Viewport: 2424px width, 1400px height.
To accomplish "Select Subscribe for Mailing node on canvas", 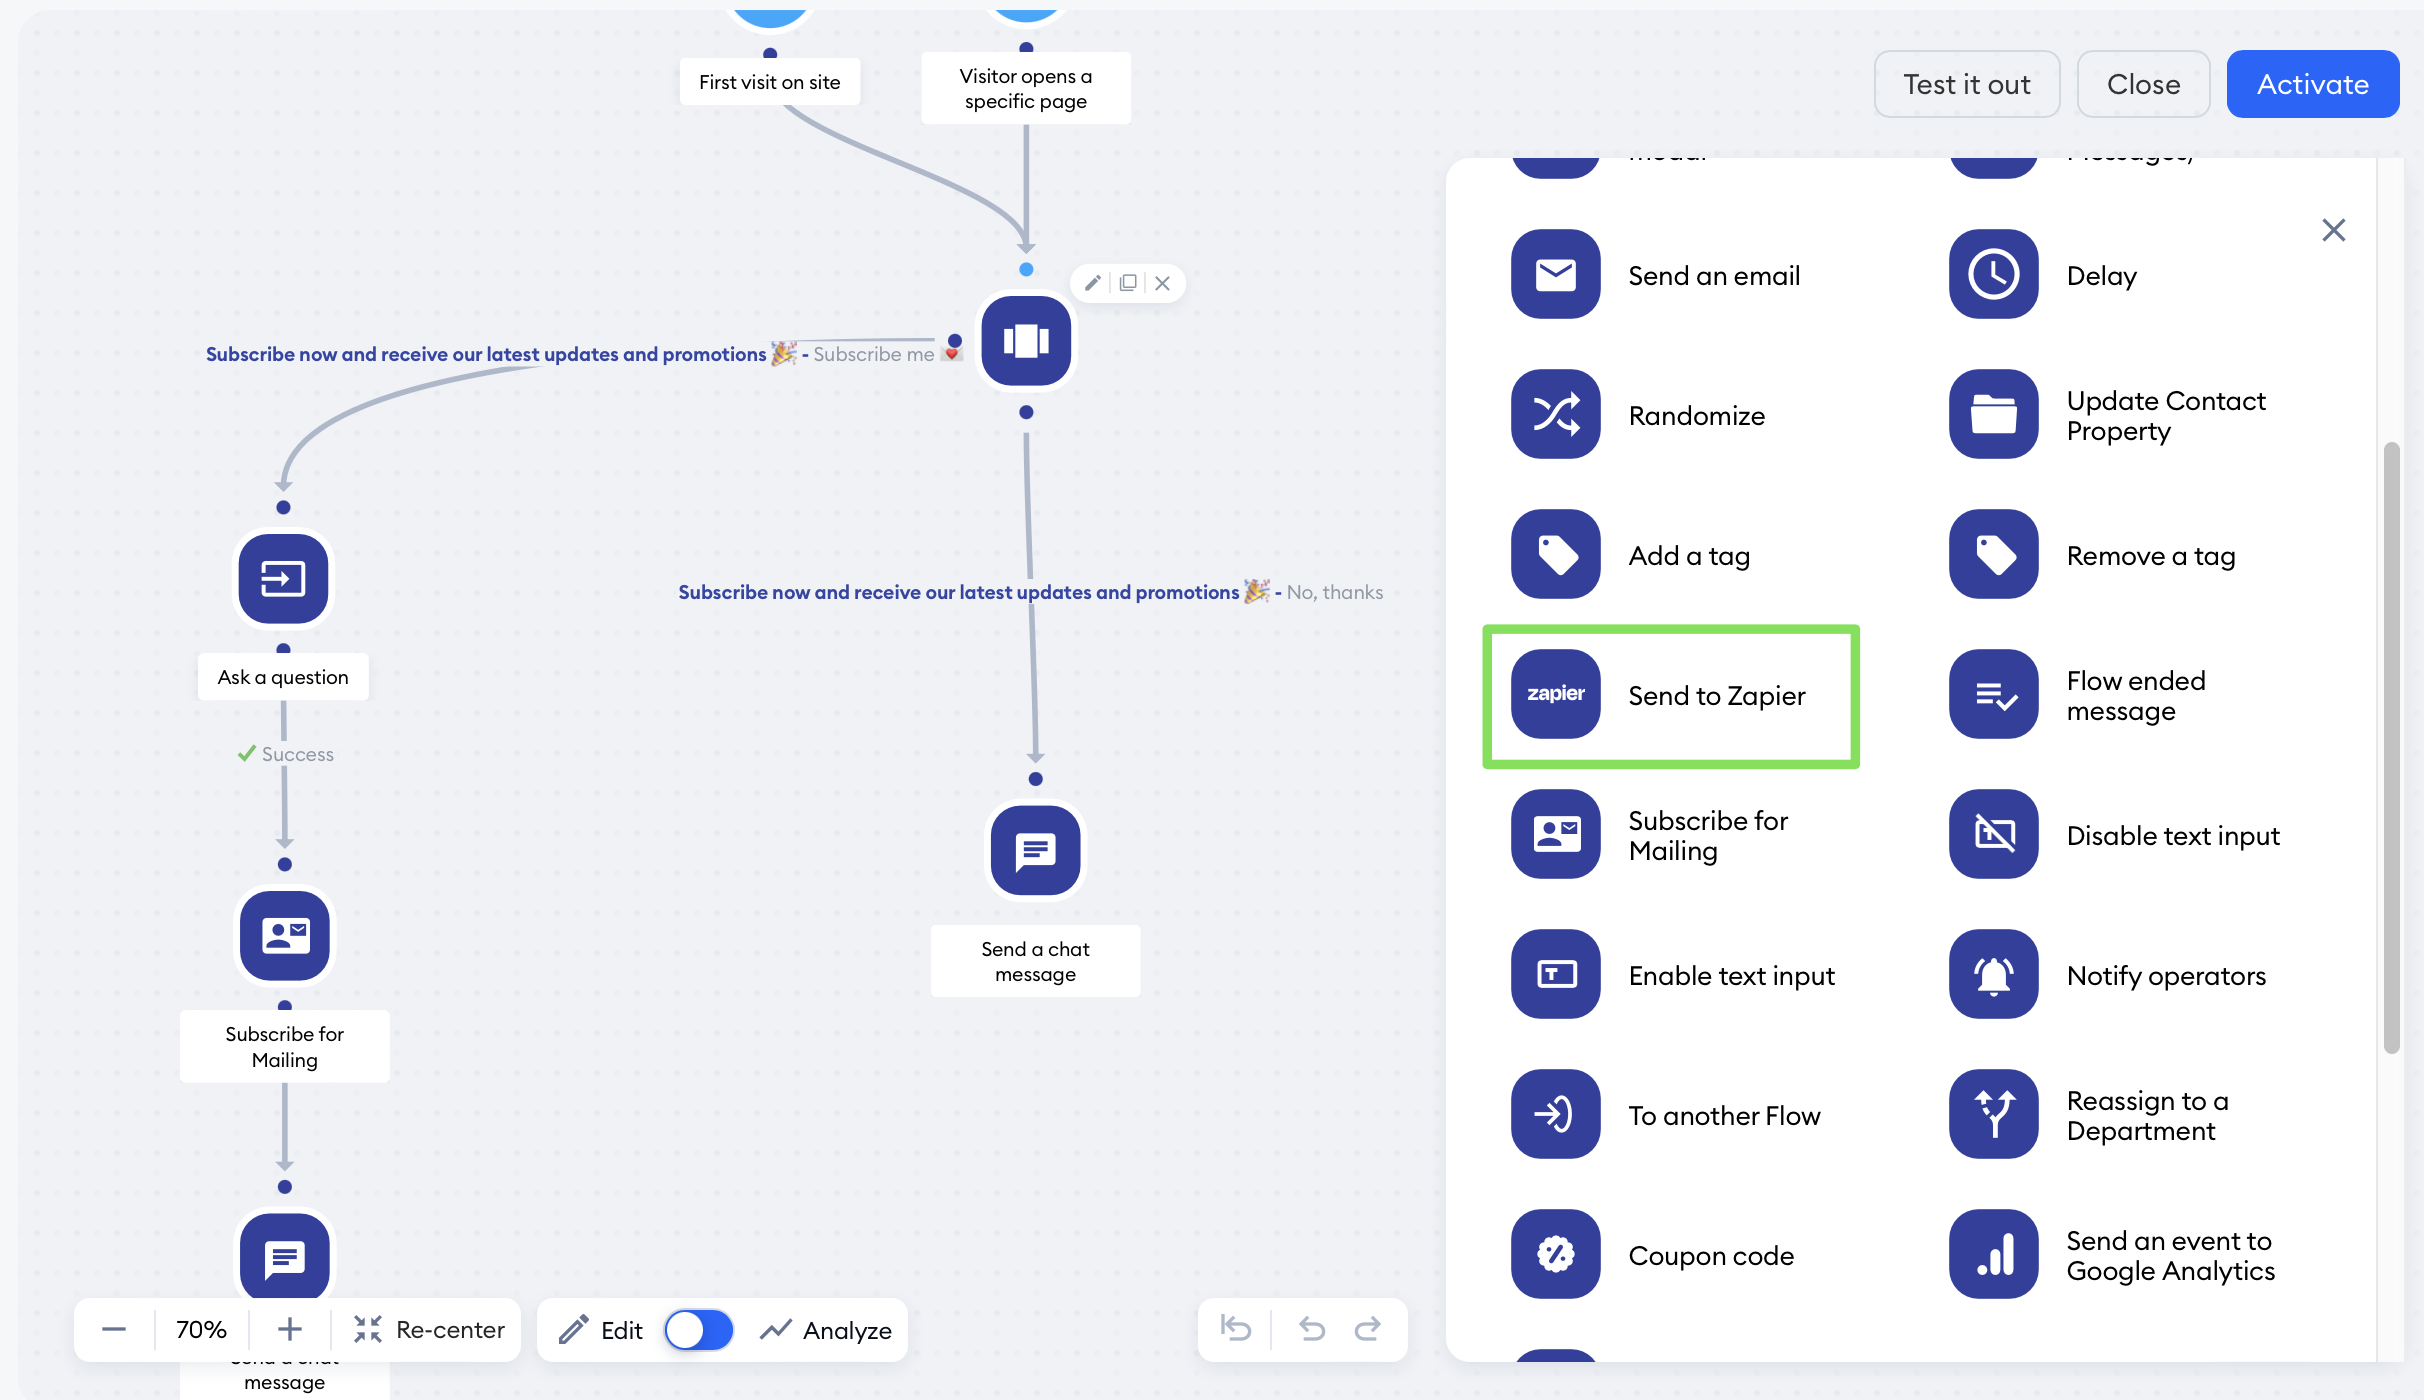I will [285, 936].
